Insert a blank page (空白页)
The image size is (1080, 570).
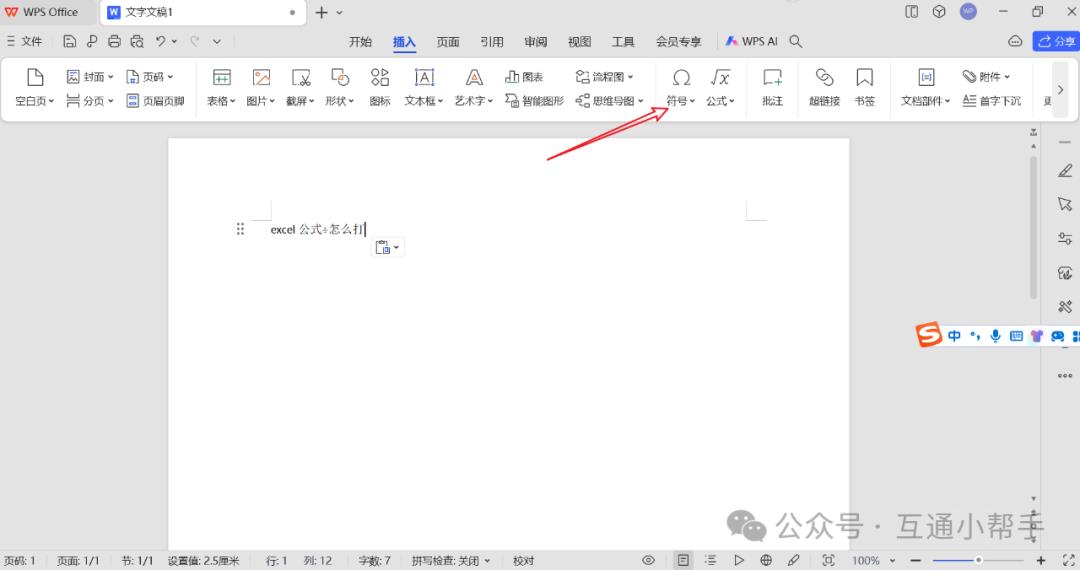(x=34, y=87)
